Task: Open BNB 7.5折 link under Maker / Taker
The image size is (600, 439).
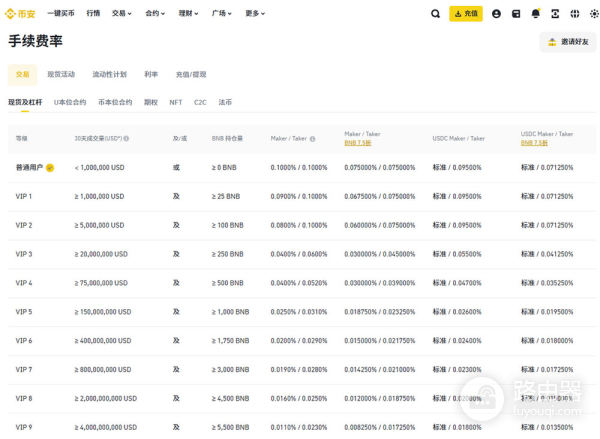Action: (x=357, y=143)
